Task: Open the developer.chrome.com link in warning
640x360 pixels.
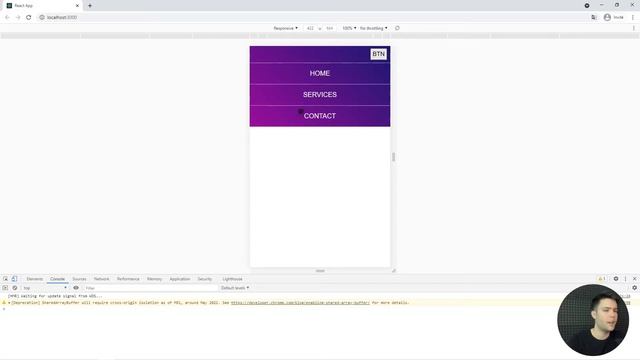Action: click(300, 303)
